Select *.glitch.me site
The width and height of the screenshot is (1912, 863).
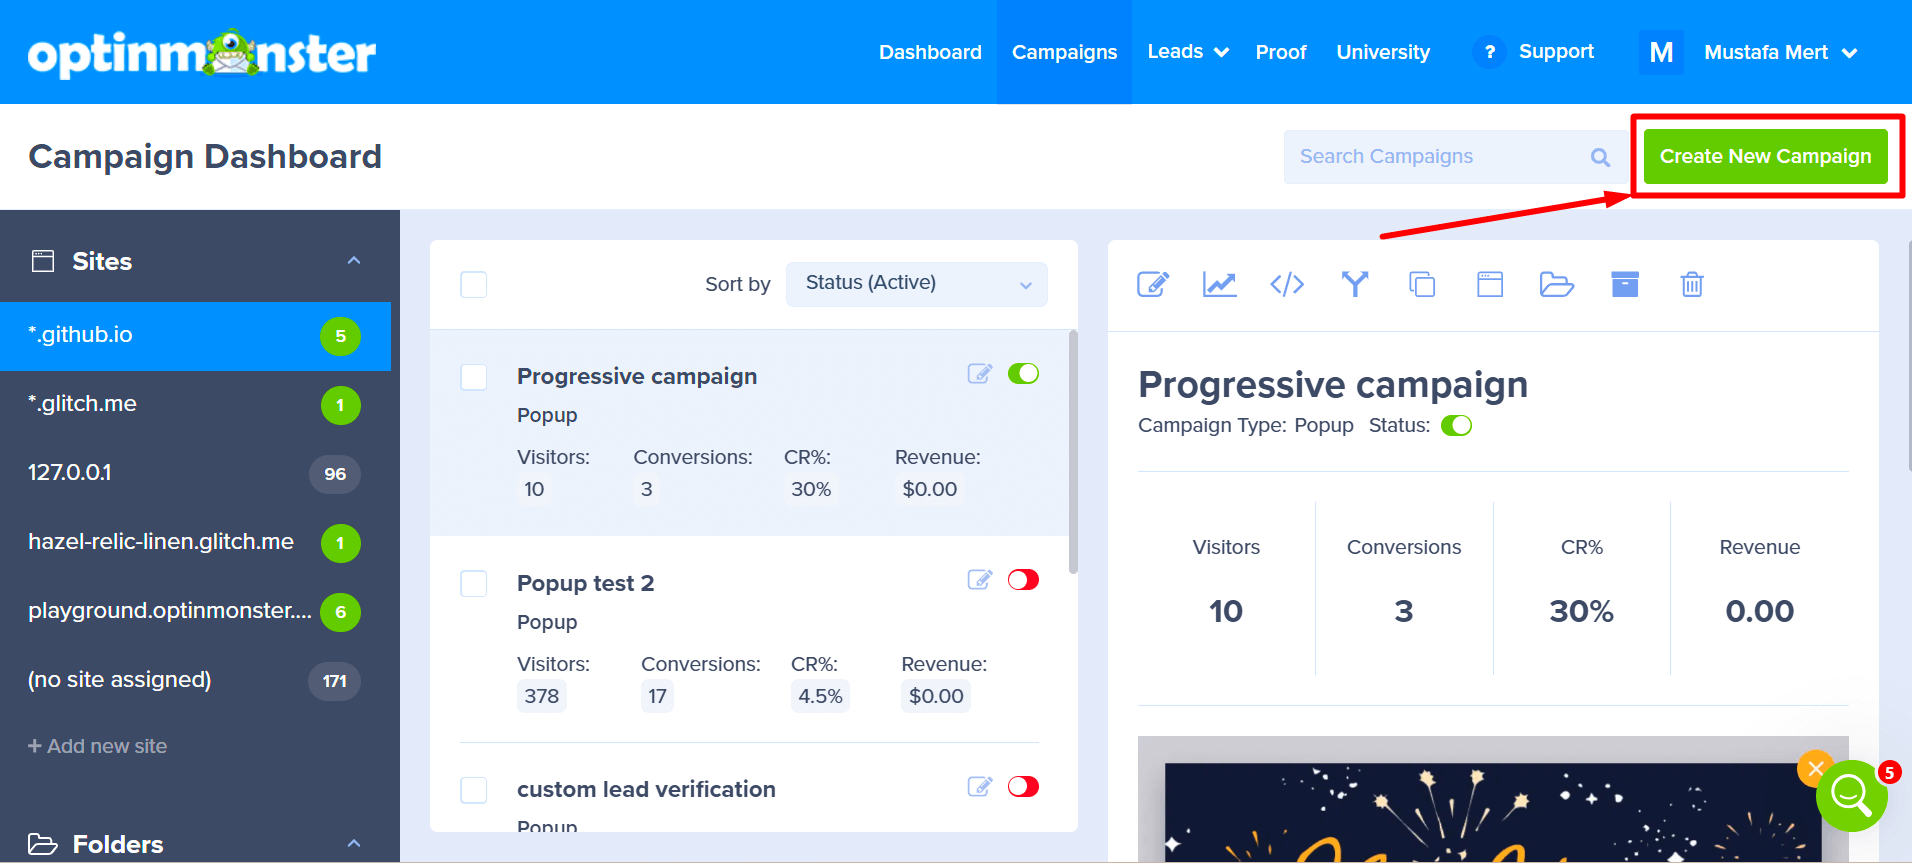[195, 405]
